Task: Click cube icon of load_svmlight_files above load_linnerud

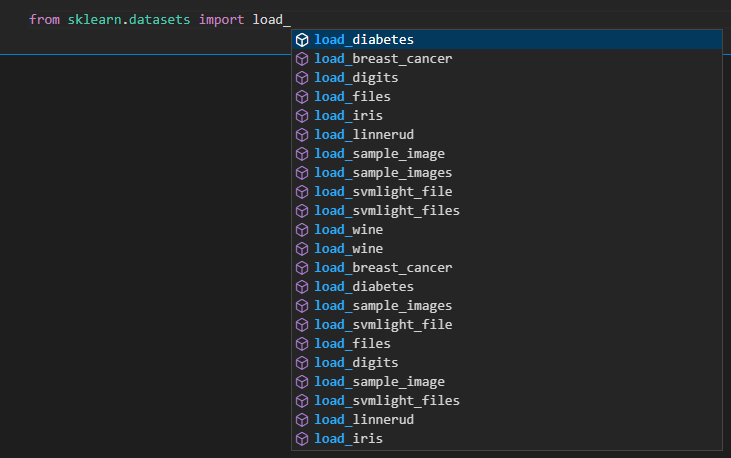Action: tap(302, 401)
